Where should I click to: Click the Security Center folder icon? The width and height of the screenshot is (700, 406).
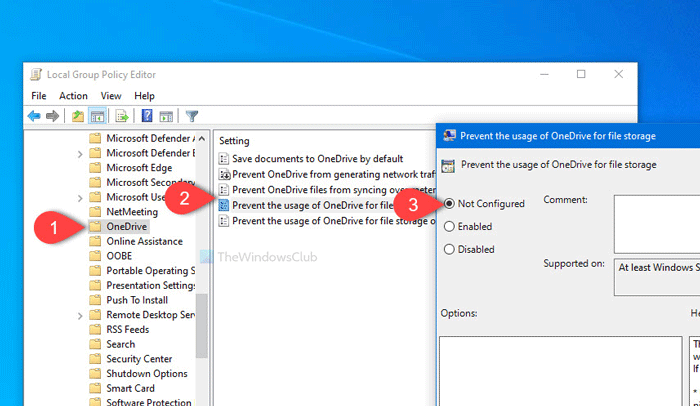[x=95, y=359]
